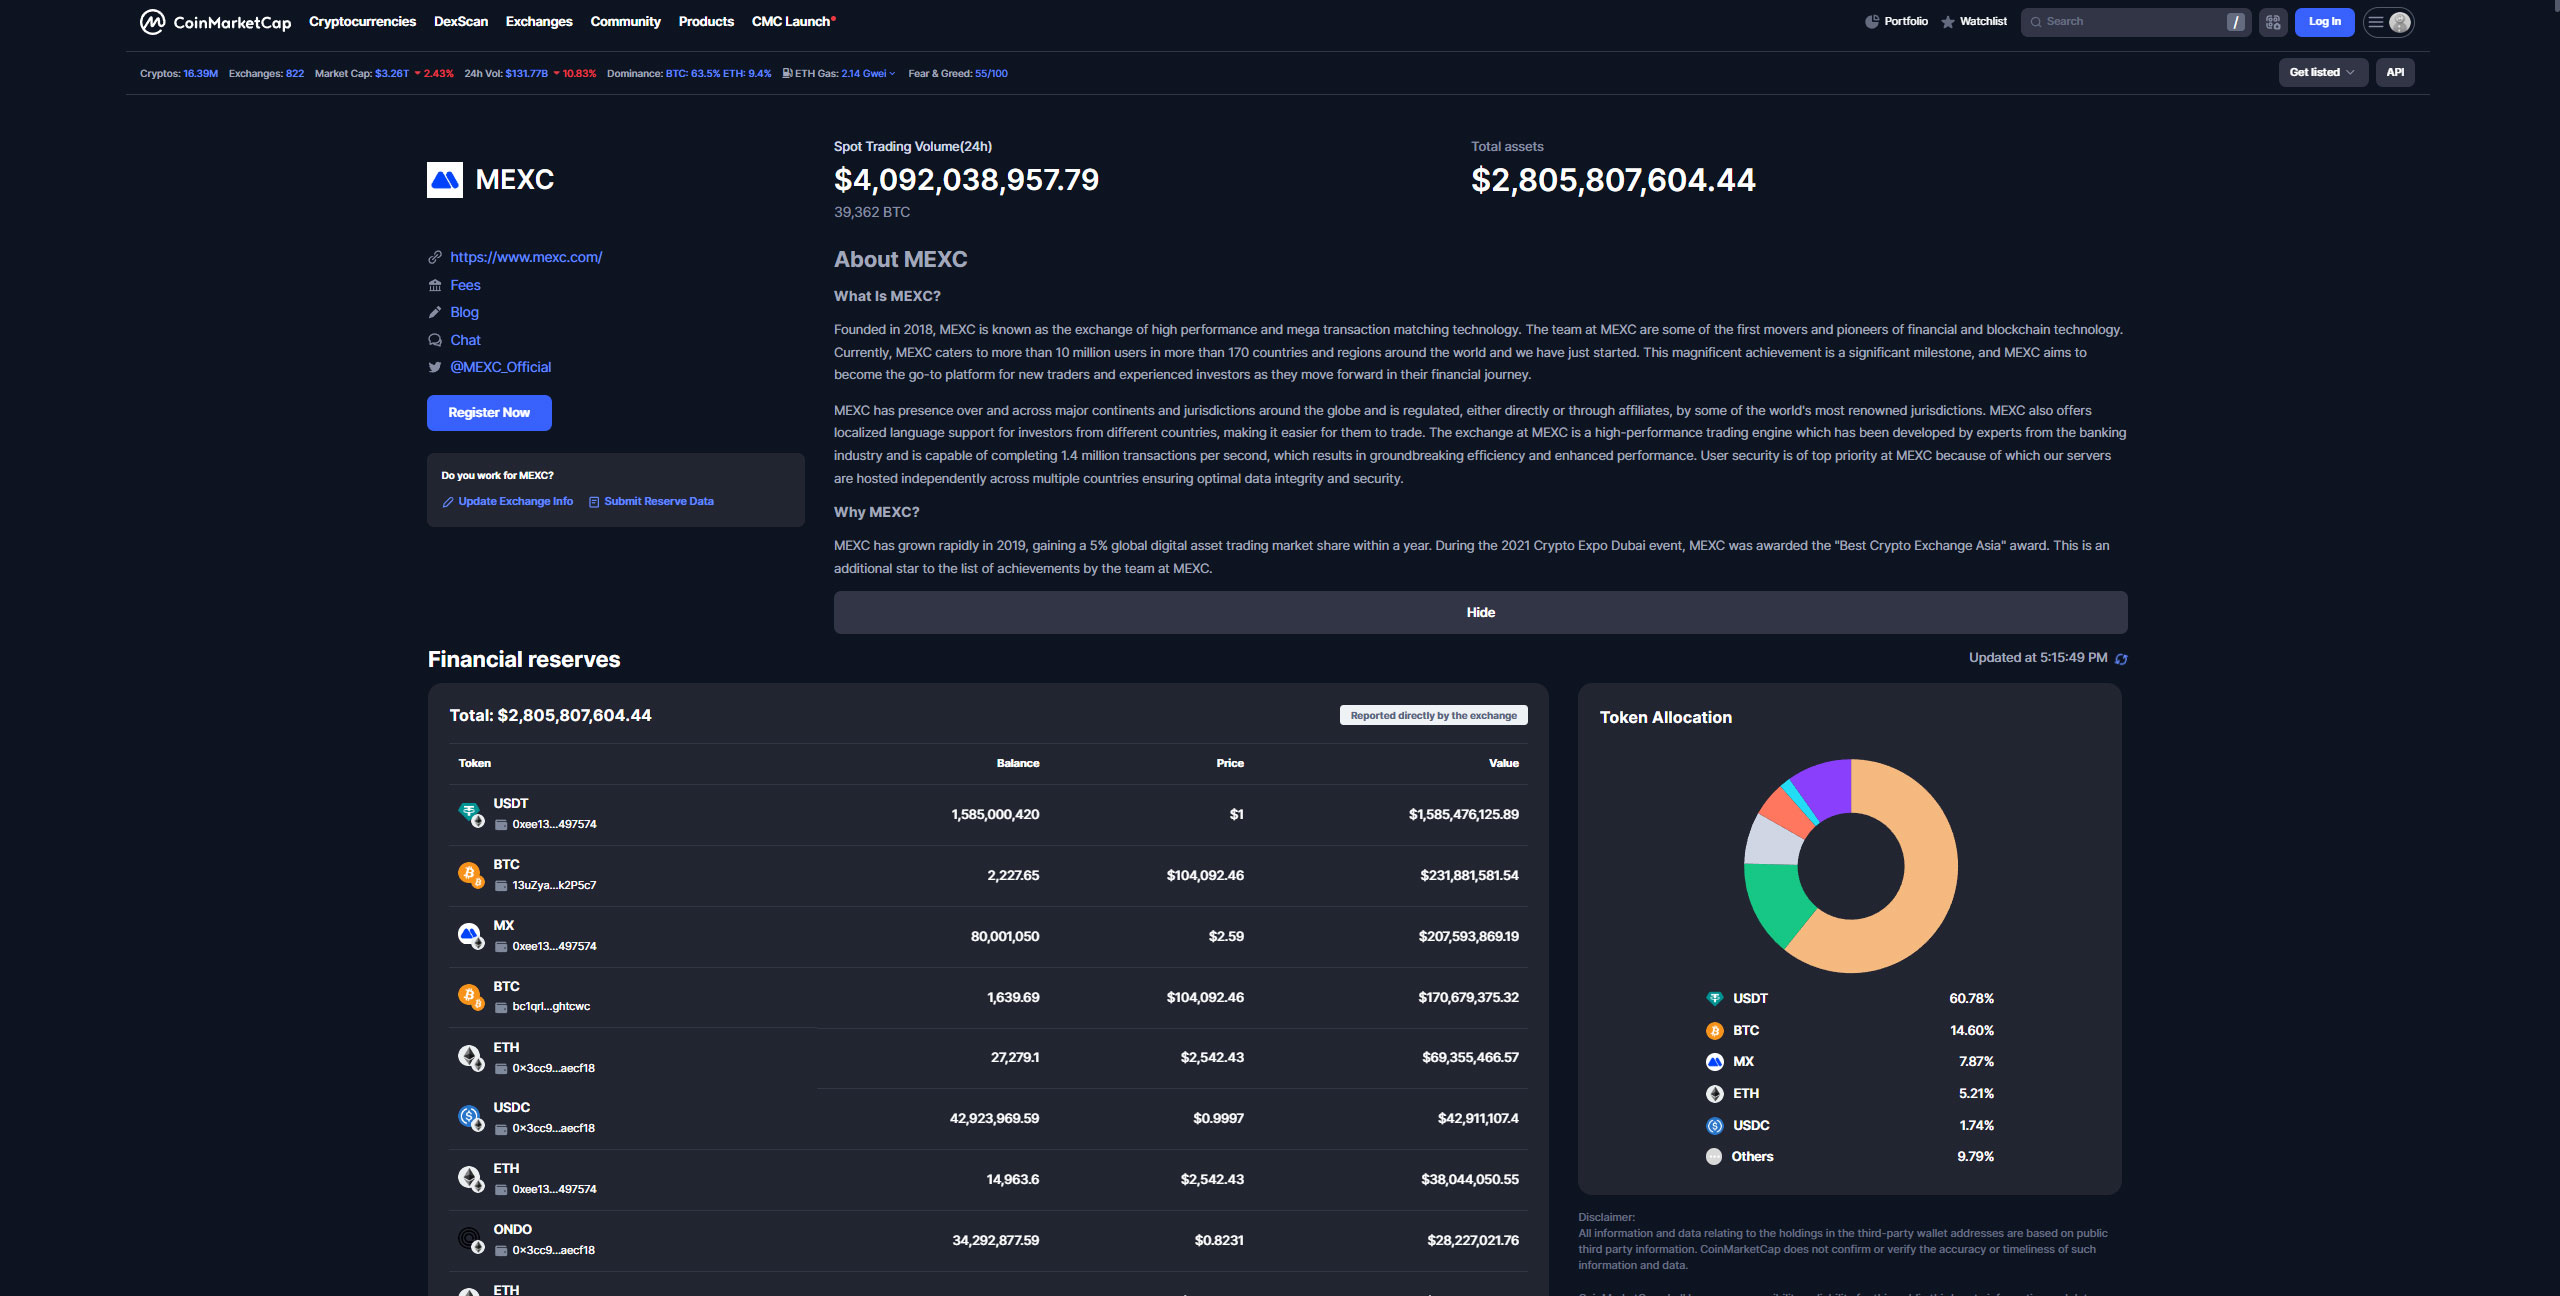The height and width of the screenshot is (1296, 2560).
Task: Click the Others legend dot icon
Action: pos(1714,1157)
